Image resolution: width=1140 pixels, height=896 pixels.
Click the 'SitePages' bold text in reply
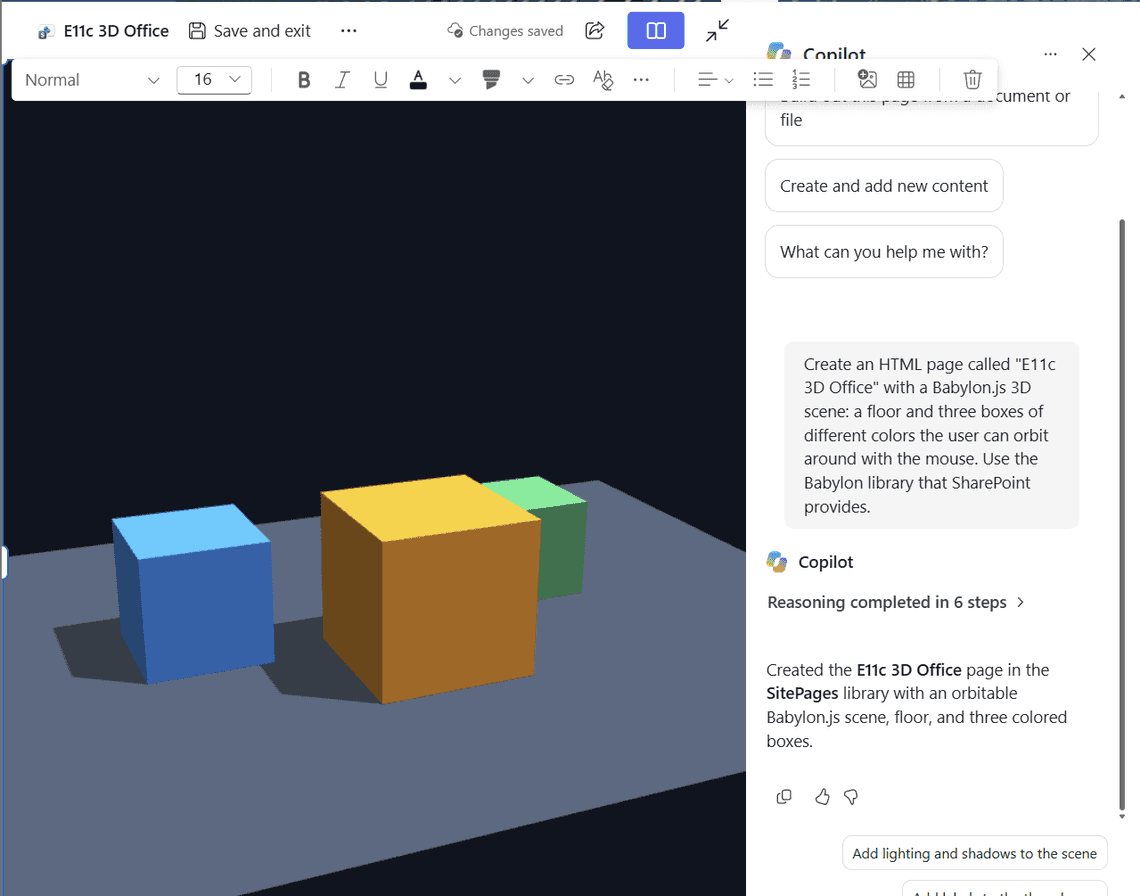click(802, 693)
